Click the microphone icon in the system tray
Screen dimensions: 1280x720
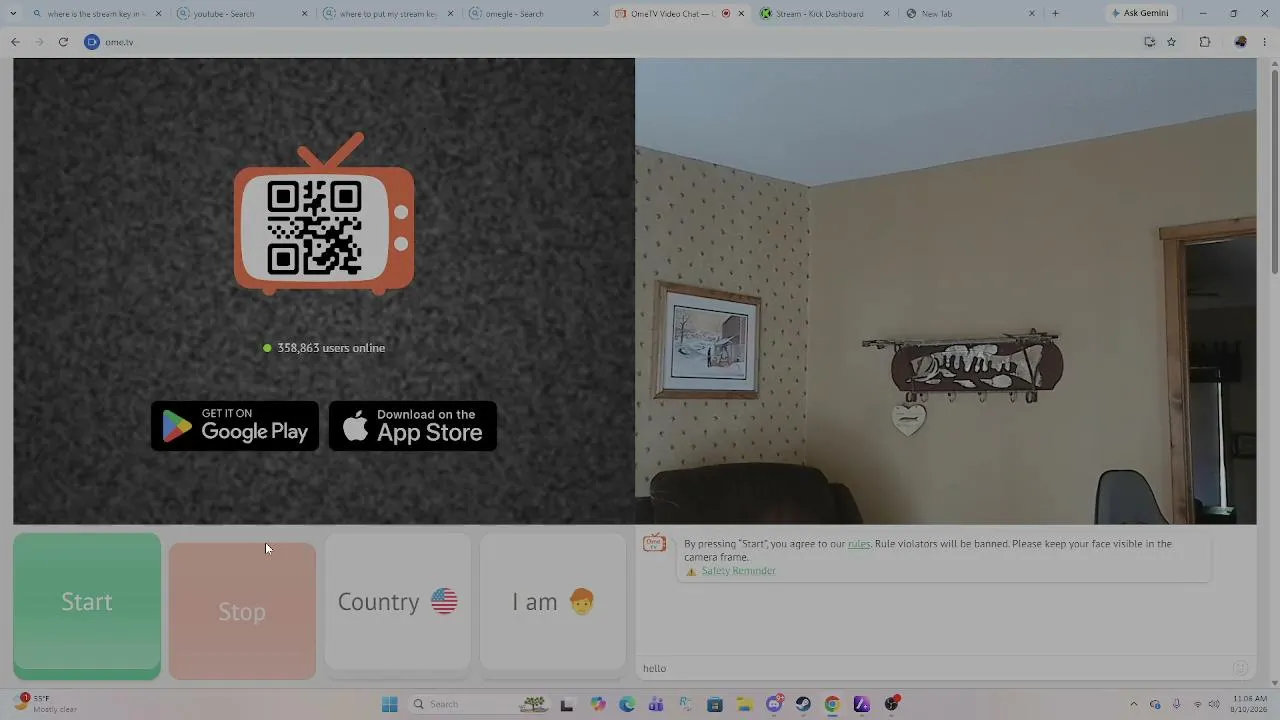pos(1176,704)
